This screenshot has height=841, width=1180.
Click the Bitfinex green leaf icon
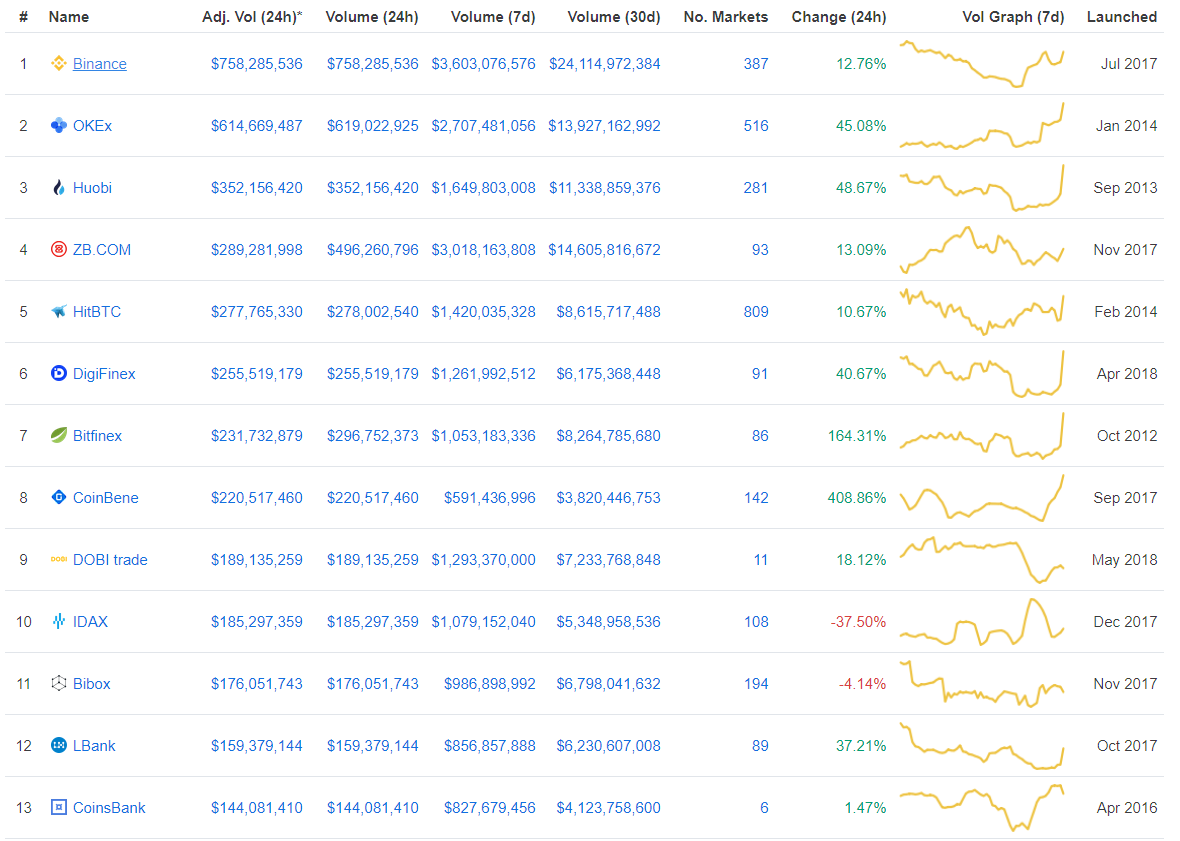pyautogui.click(x=58, y=436)
